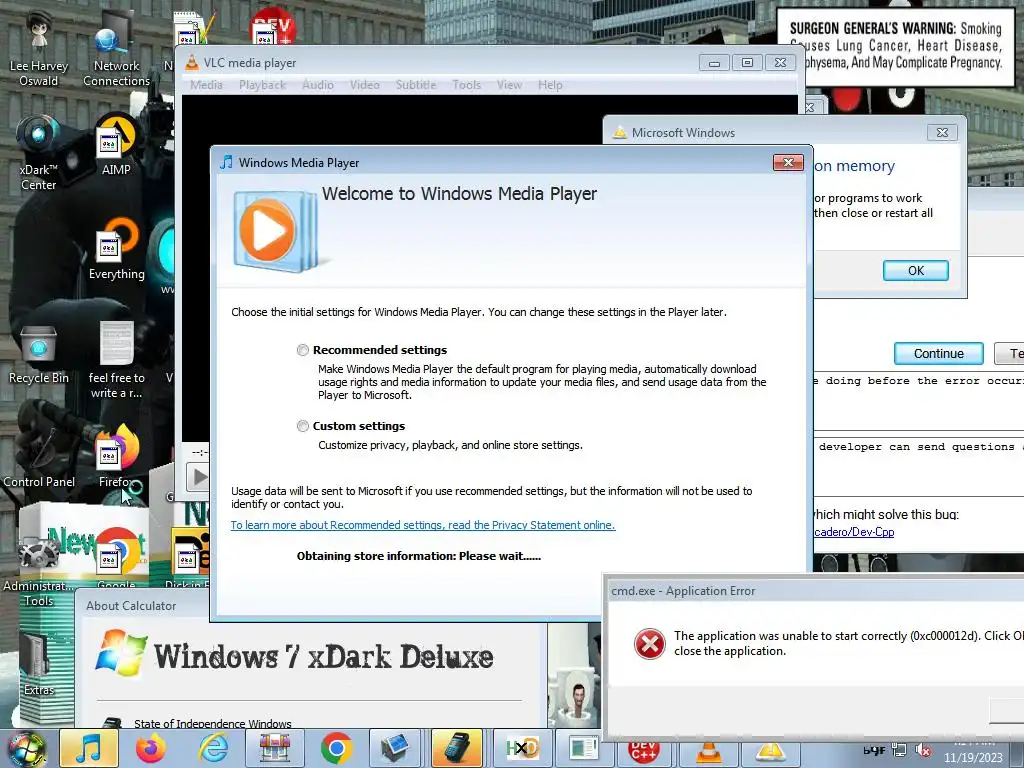The width and height of the screenshot is (1024, 768).
Task: Open Internet Explorer from the taskbar
Action: pyautogui.click(x=213, y=748)
